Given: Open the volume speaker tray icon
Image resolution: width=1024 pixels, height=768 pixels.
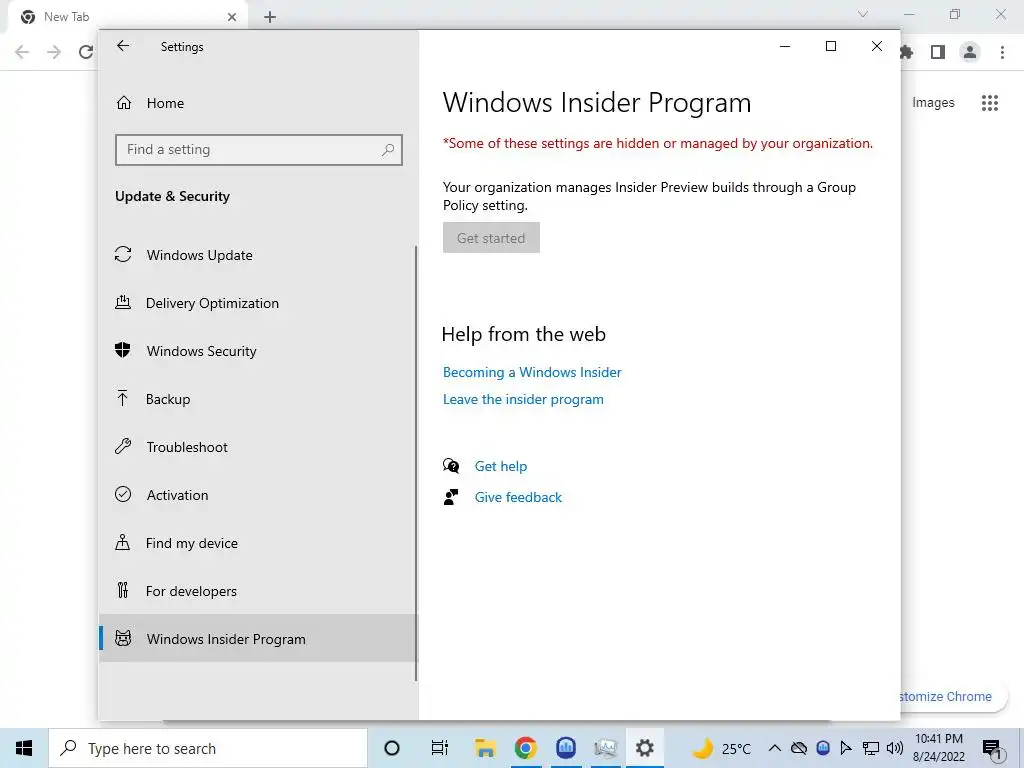Looking at the screenshot, I should point(895,748).
